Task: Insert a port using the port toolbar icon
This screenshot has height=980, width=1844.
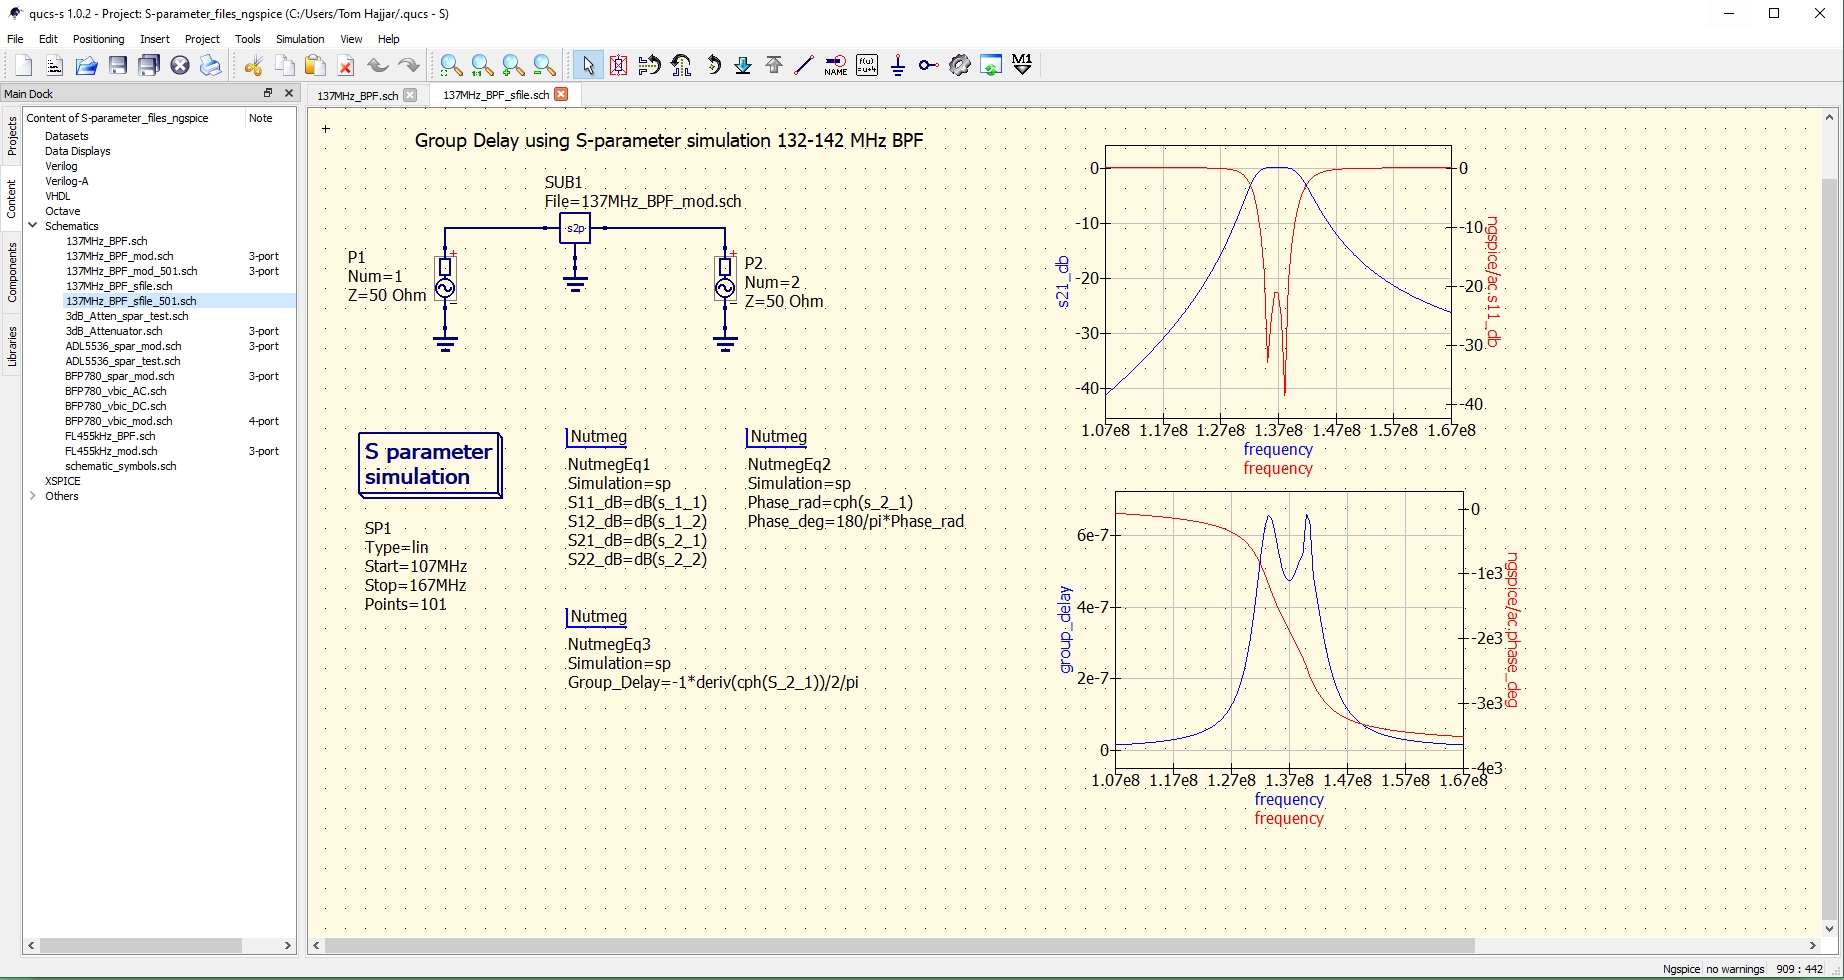Action: point(928,65)
